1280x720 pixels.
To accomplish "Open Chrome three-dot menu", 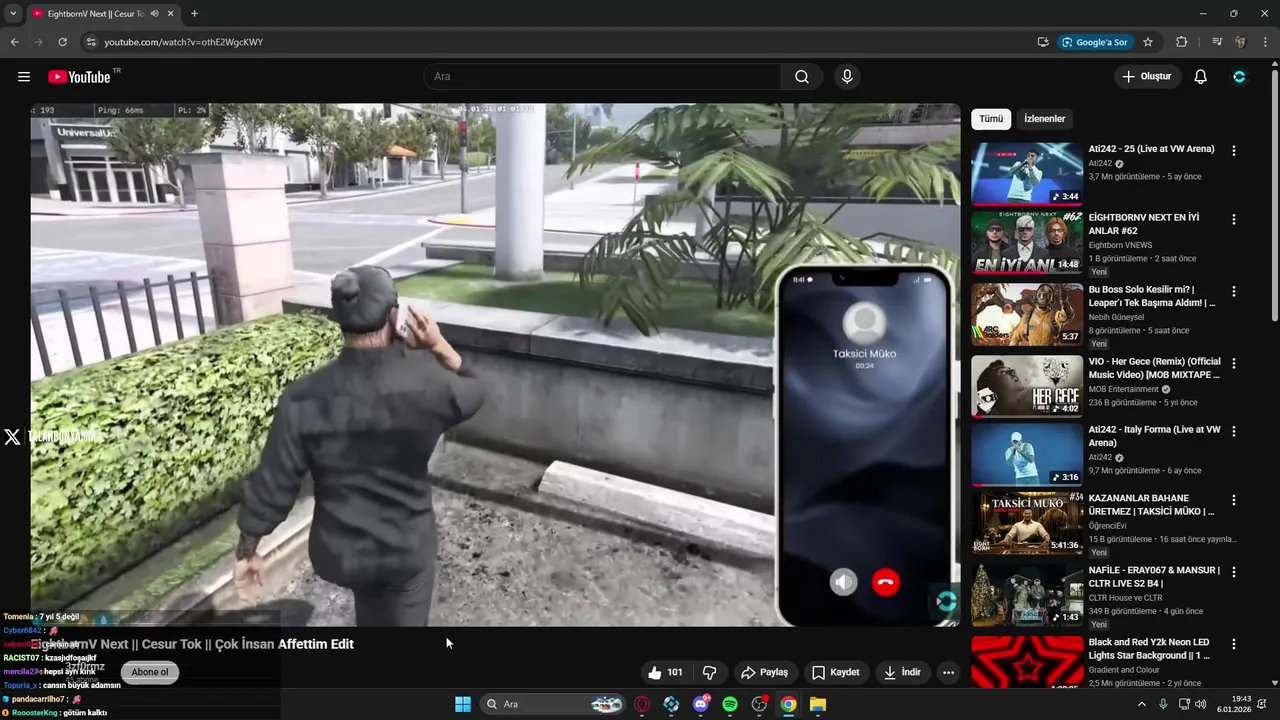I will pos(1266,42).
